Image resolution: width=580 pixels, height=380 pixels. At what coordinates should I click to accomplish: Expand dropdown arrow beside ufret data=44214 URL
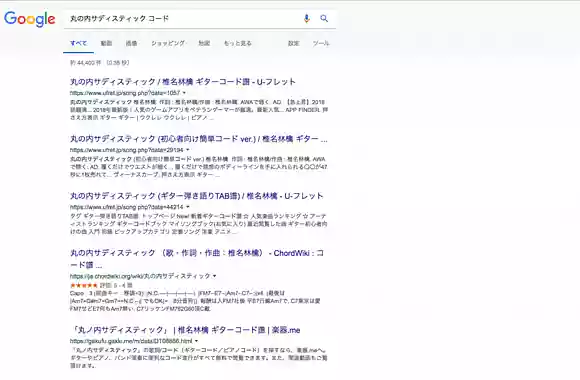(188, 207)
